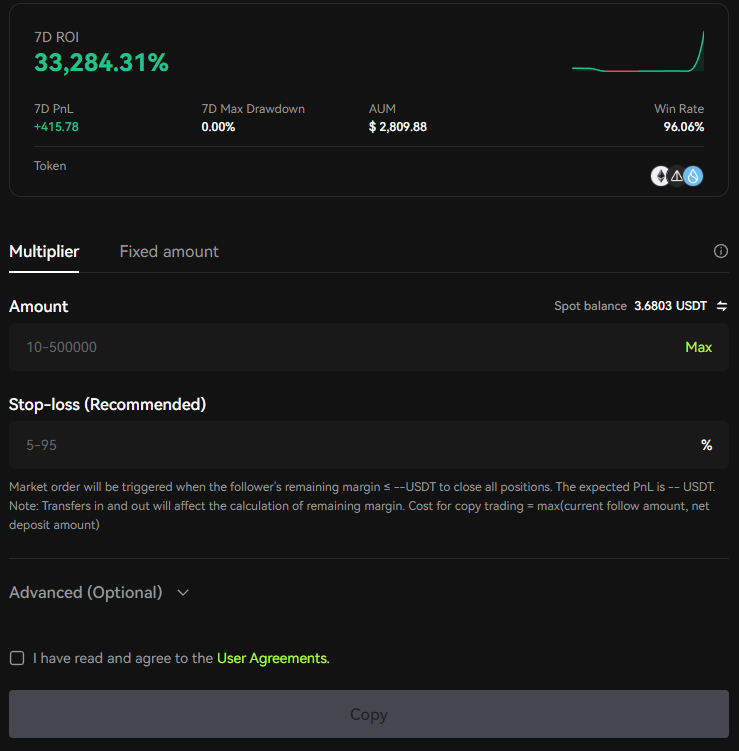Switch to the Multiplier tab
Screen dimensions: 739x751
coord(44,251)
